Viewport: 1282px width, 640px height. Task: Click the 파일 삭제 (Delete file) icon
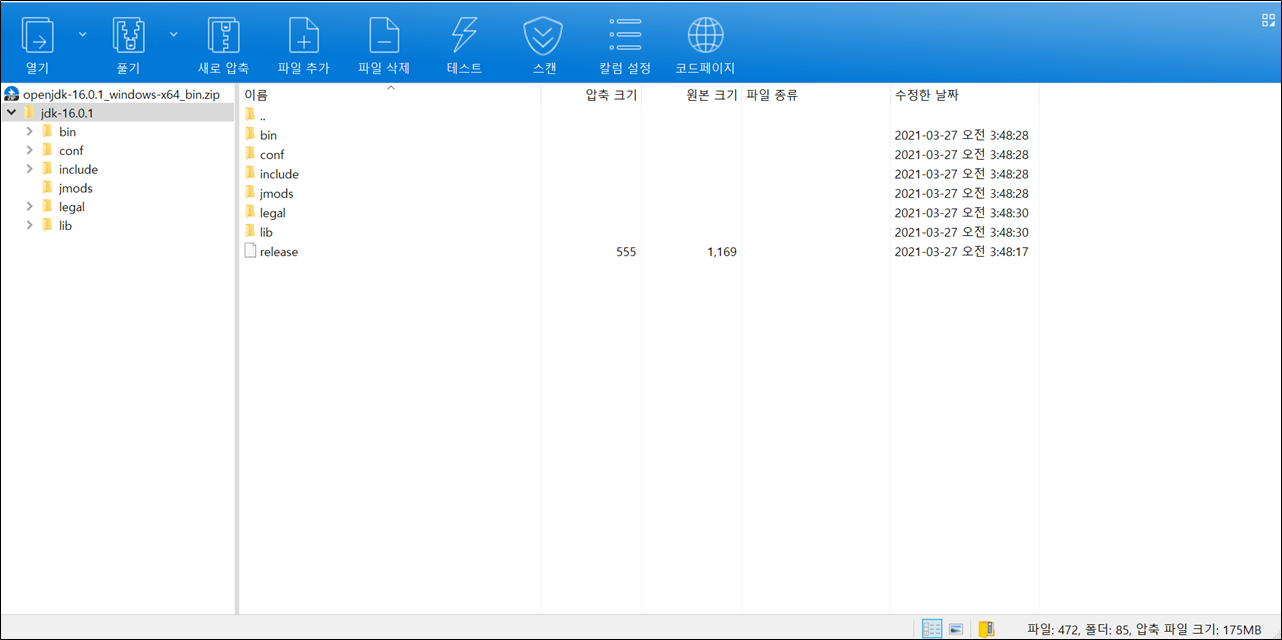(x=384, y=35)
